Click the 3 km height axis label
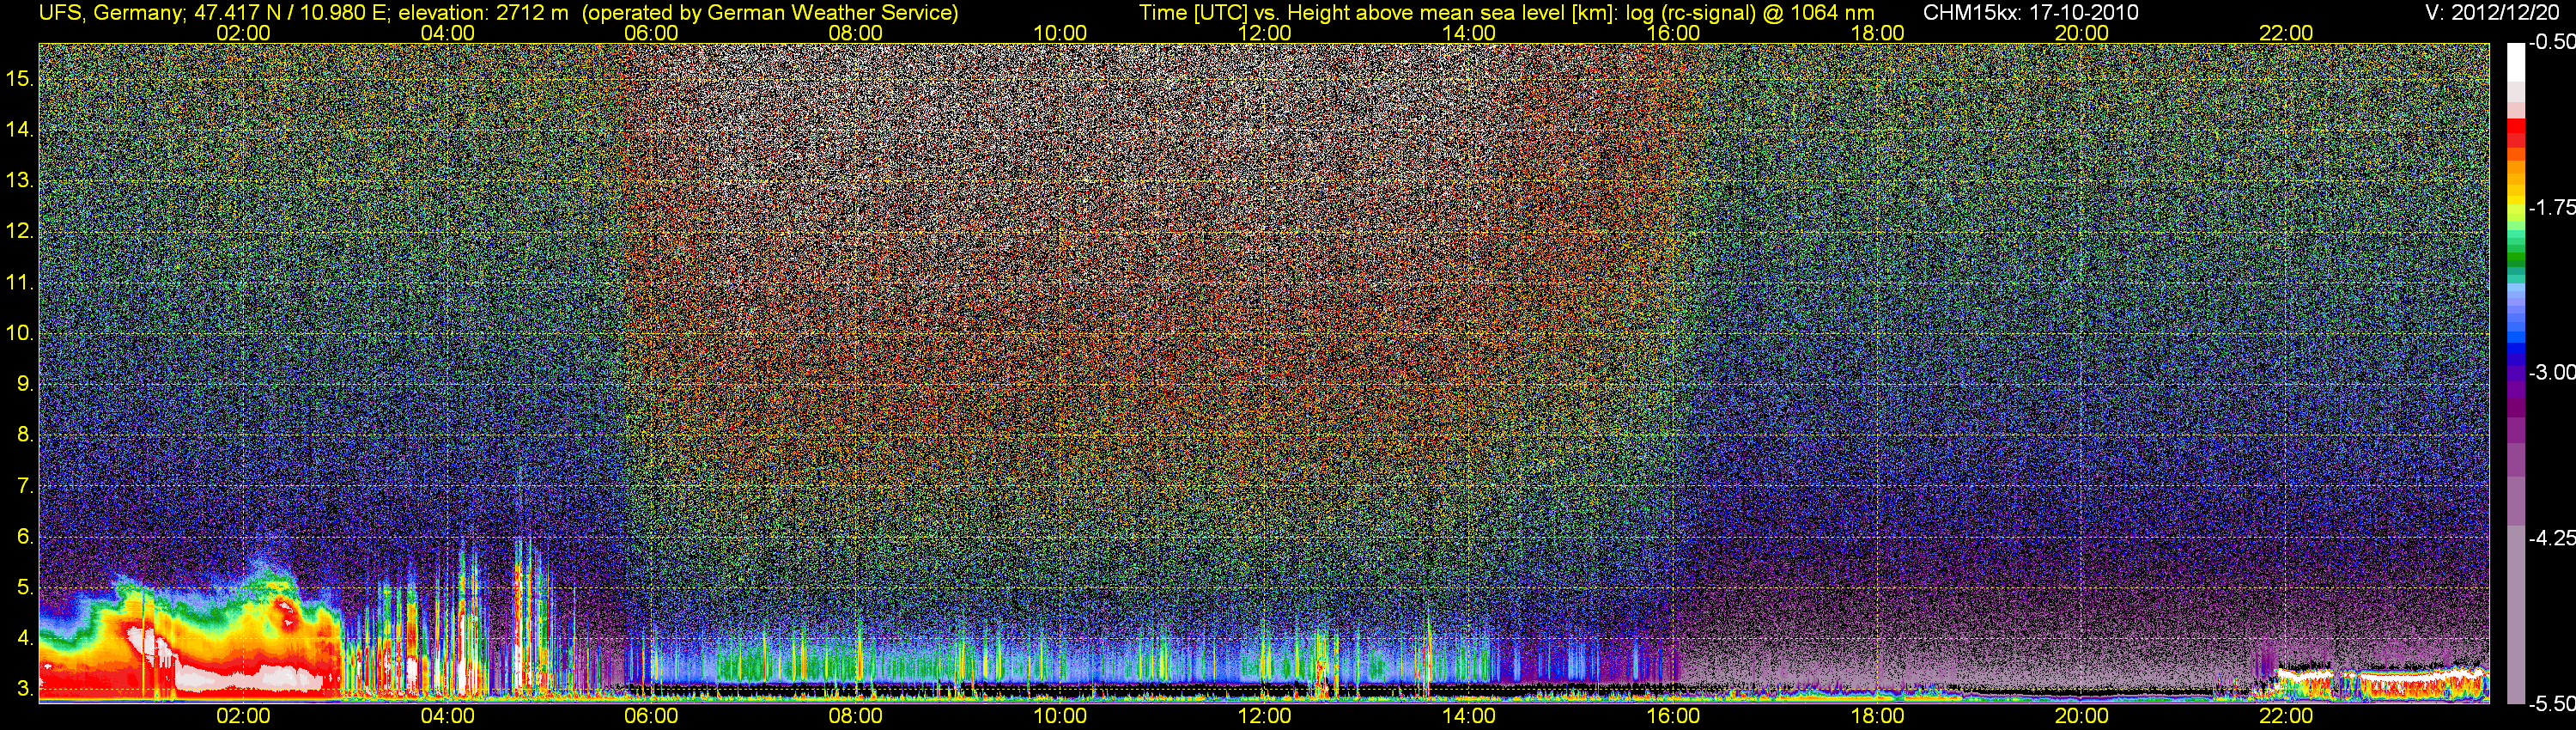Image resolution: width=2576 pixels, height=730 pixels. click(25, 689)
